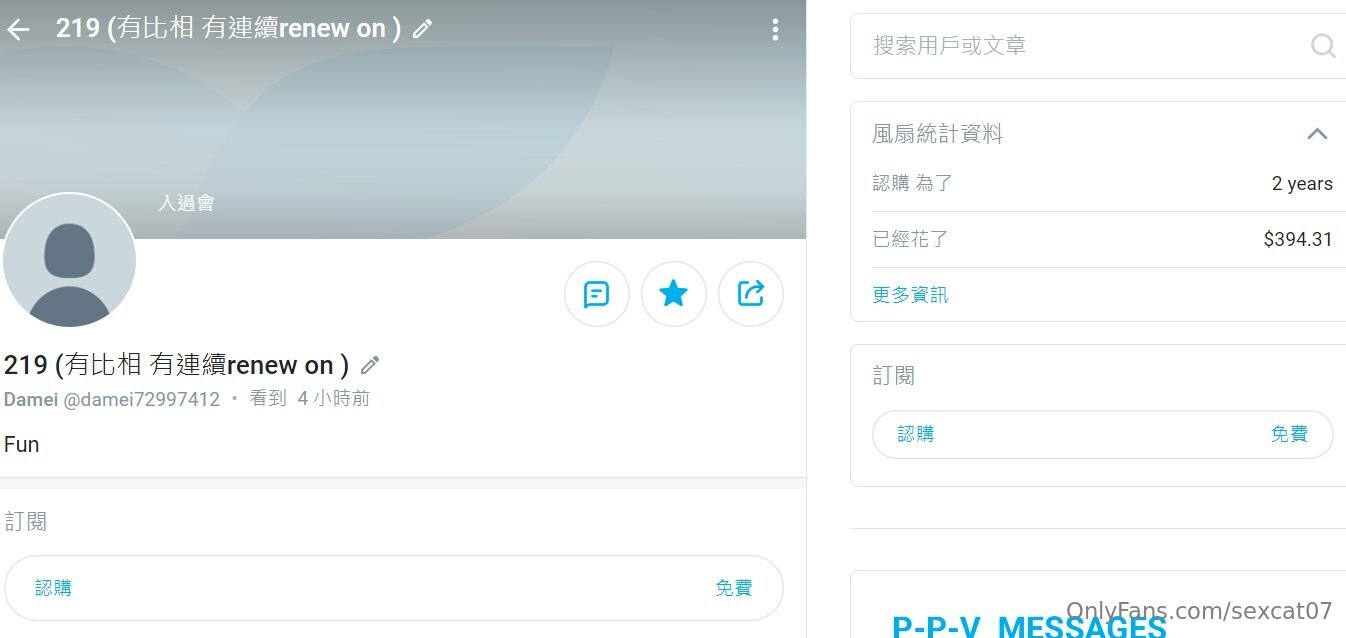Open the 更多資訊 link
Viewport: 1346px width, 638px height.
[909, 295]
